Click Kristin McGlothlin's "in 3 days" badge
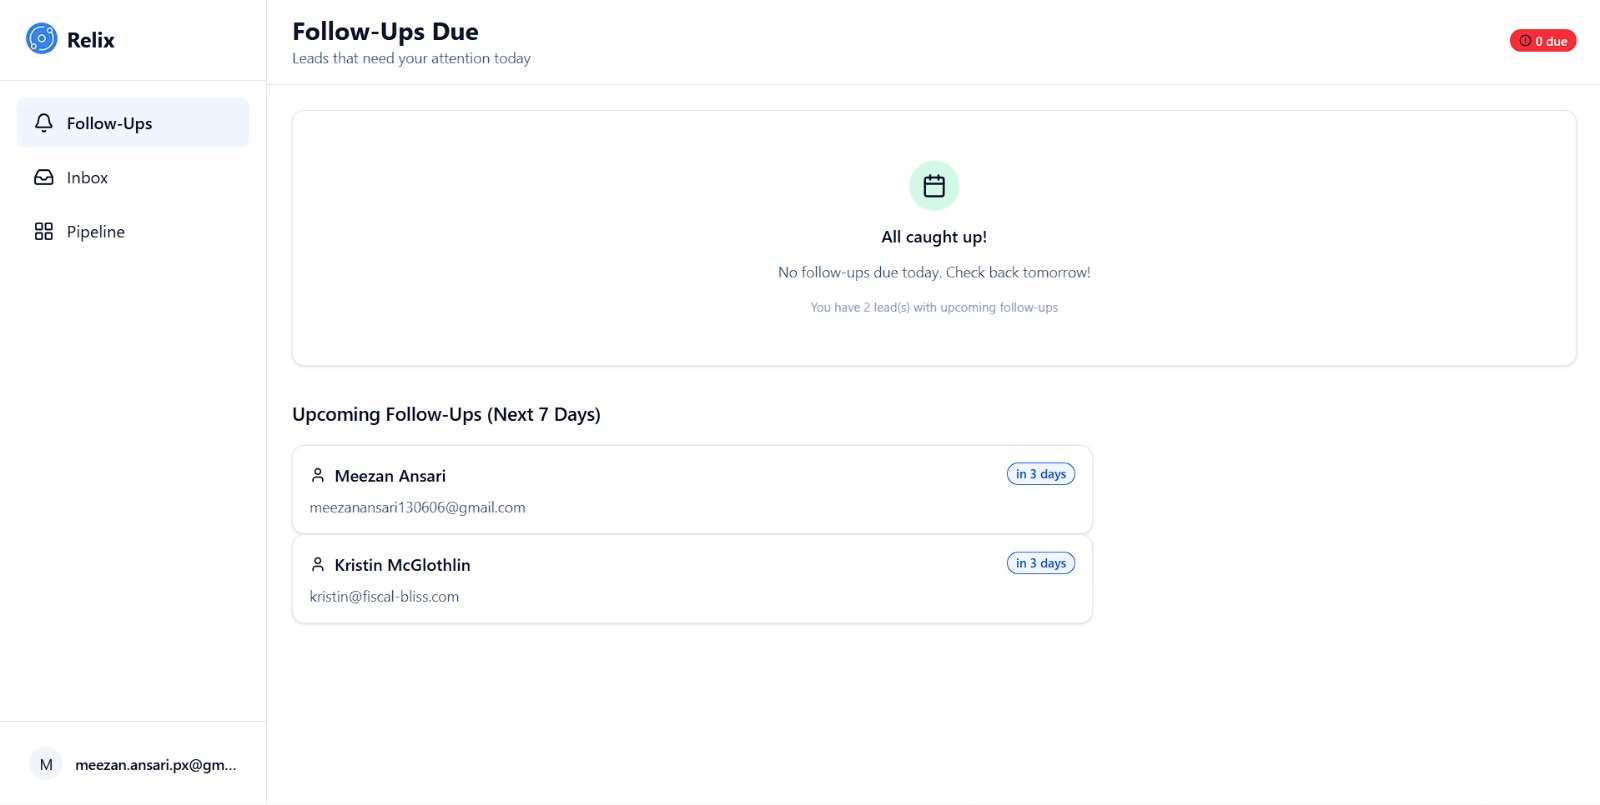This screenshot has height=805, width=1600. [1040, 563]
